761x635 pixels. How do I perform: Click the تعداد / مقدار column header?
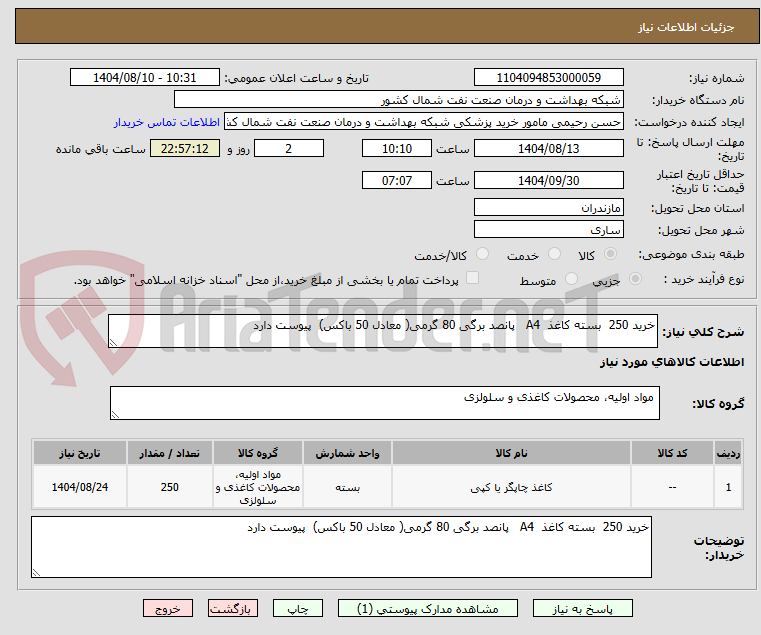[x=169, y=453]
